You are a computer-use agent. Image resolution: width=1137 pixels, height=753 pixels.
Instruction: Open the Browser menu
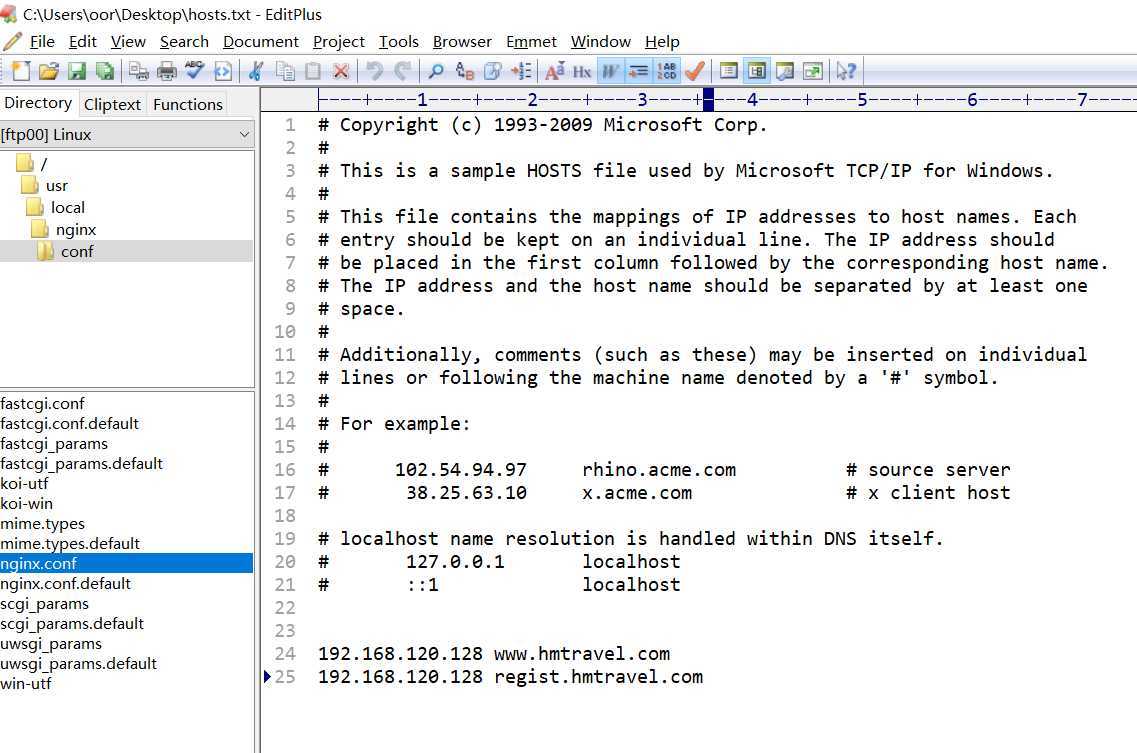pyautogui.click(x=462, y=41)
